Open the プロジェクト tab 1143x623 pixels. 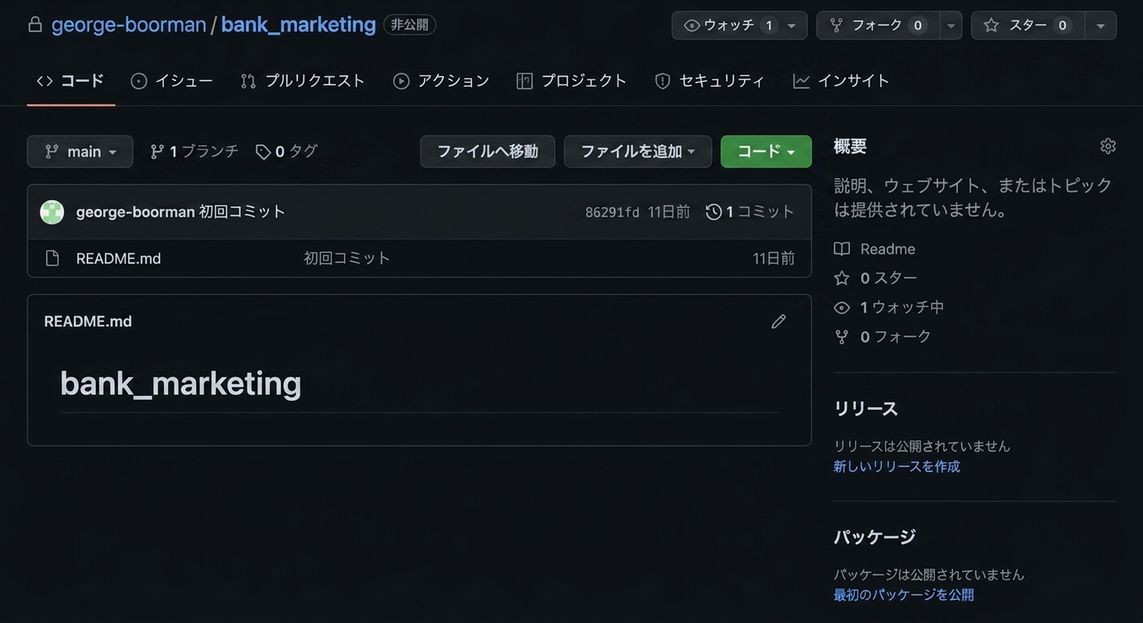[x=572, y=81]
